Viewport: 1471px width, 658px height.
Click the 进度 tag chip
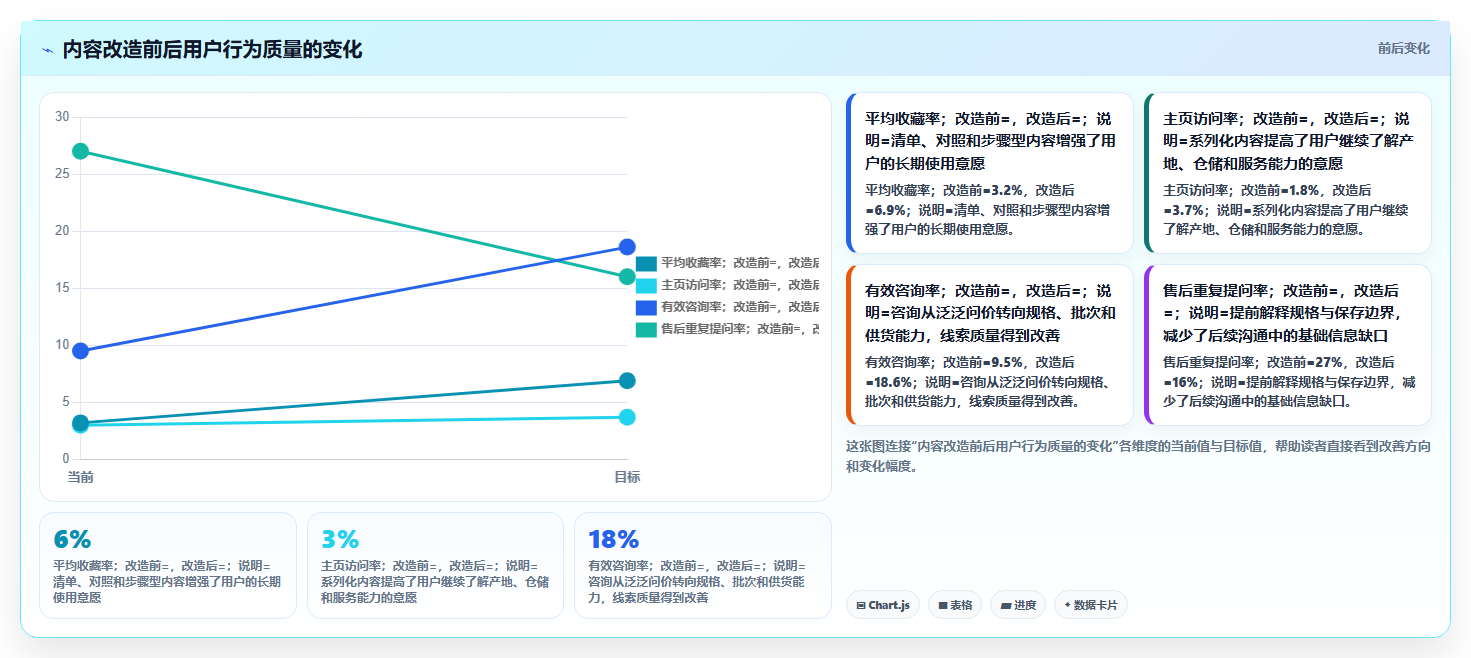(1018, 605)
